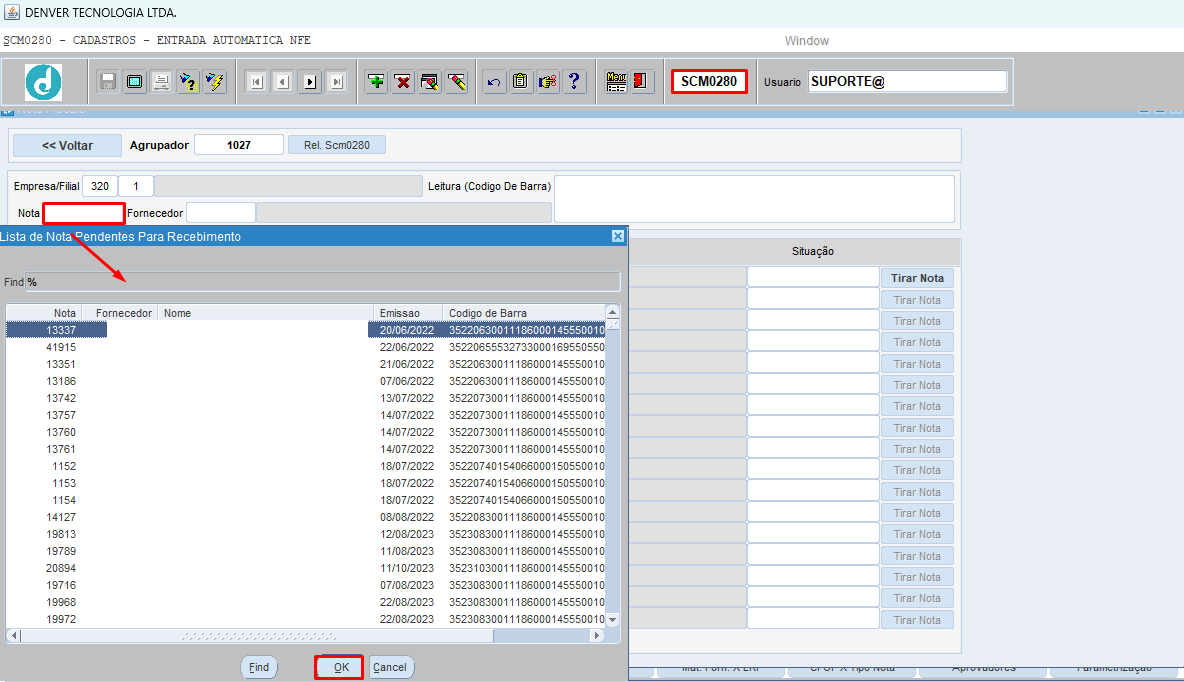Click the red door exit icon

(x=640, y=82)
